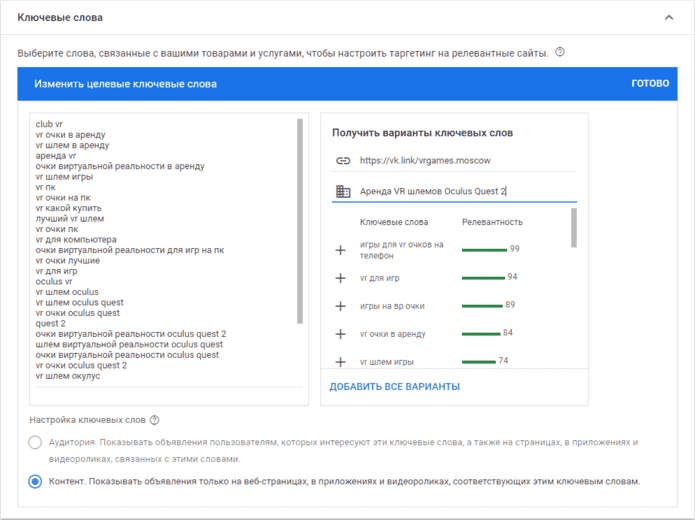
Task: Click the keyword line vr какой купить
Action: pyautogui.click(x=69, y=208)
